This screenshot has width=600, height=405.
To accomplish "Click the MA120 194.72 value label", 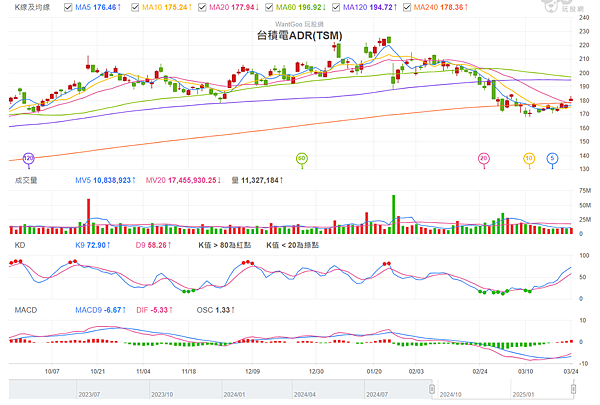I will (x=370, y=7).
